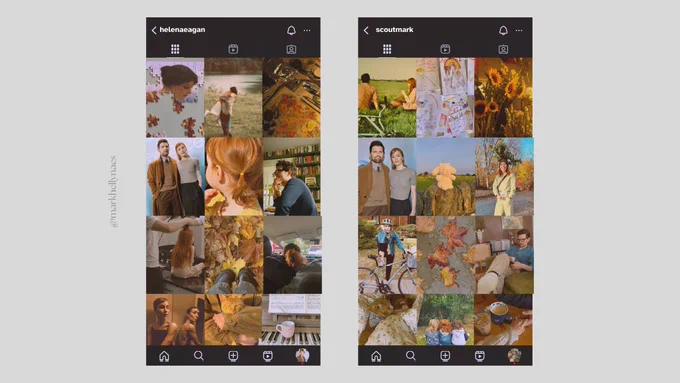Open mug on piano keys post
Viewport: 680px width, 383px height.
(x=292, y=320)
